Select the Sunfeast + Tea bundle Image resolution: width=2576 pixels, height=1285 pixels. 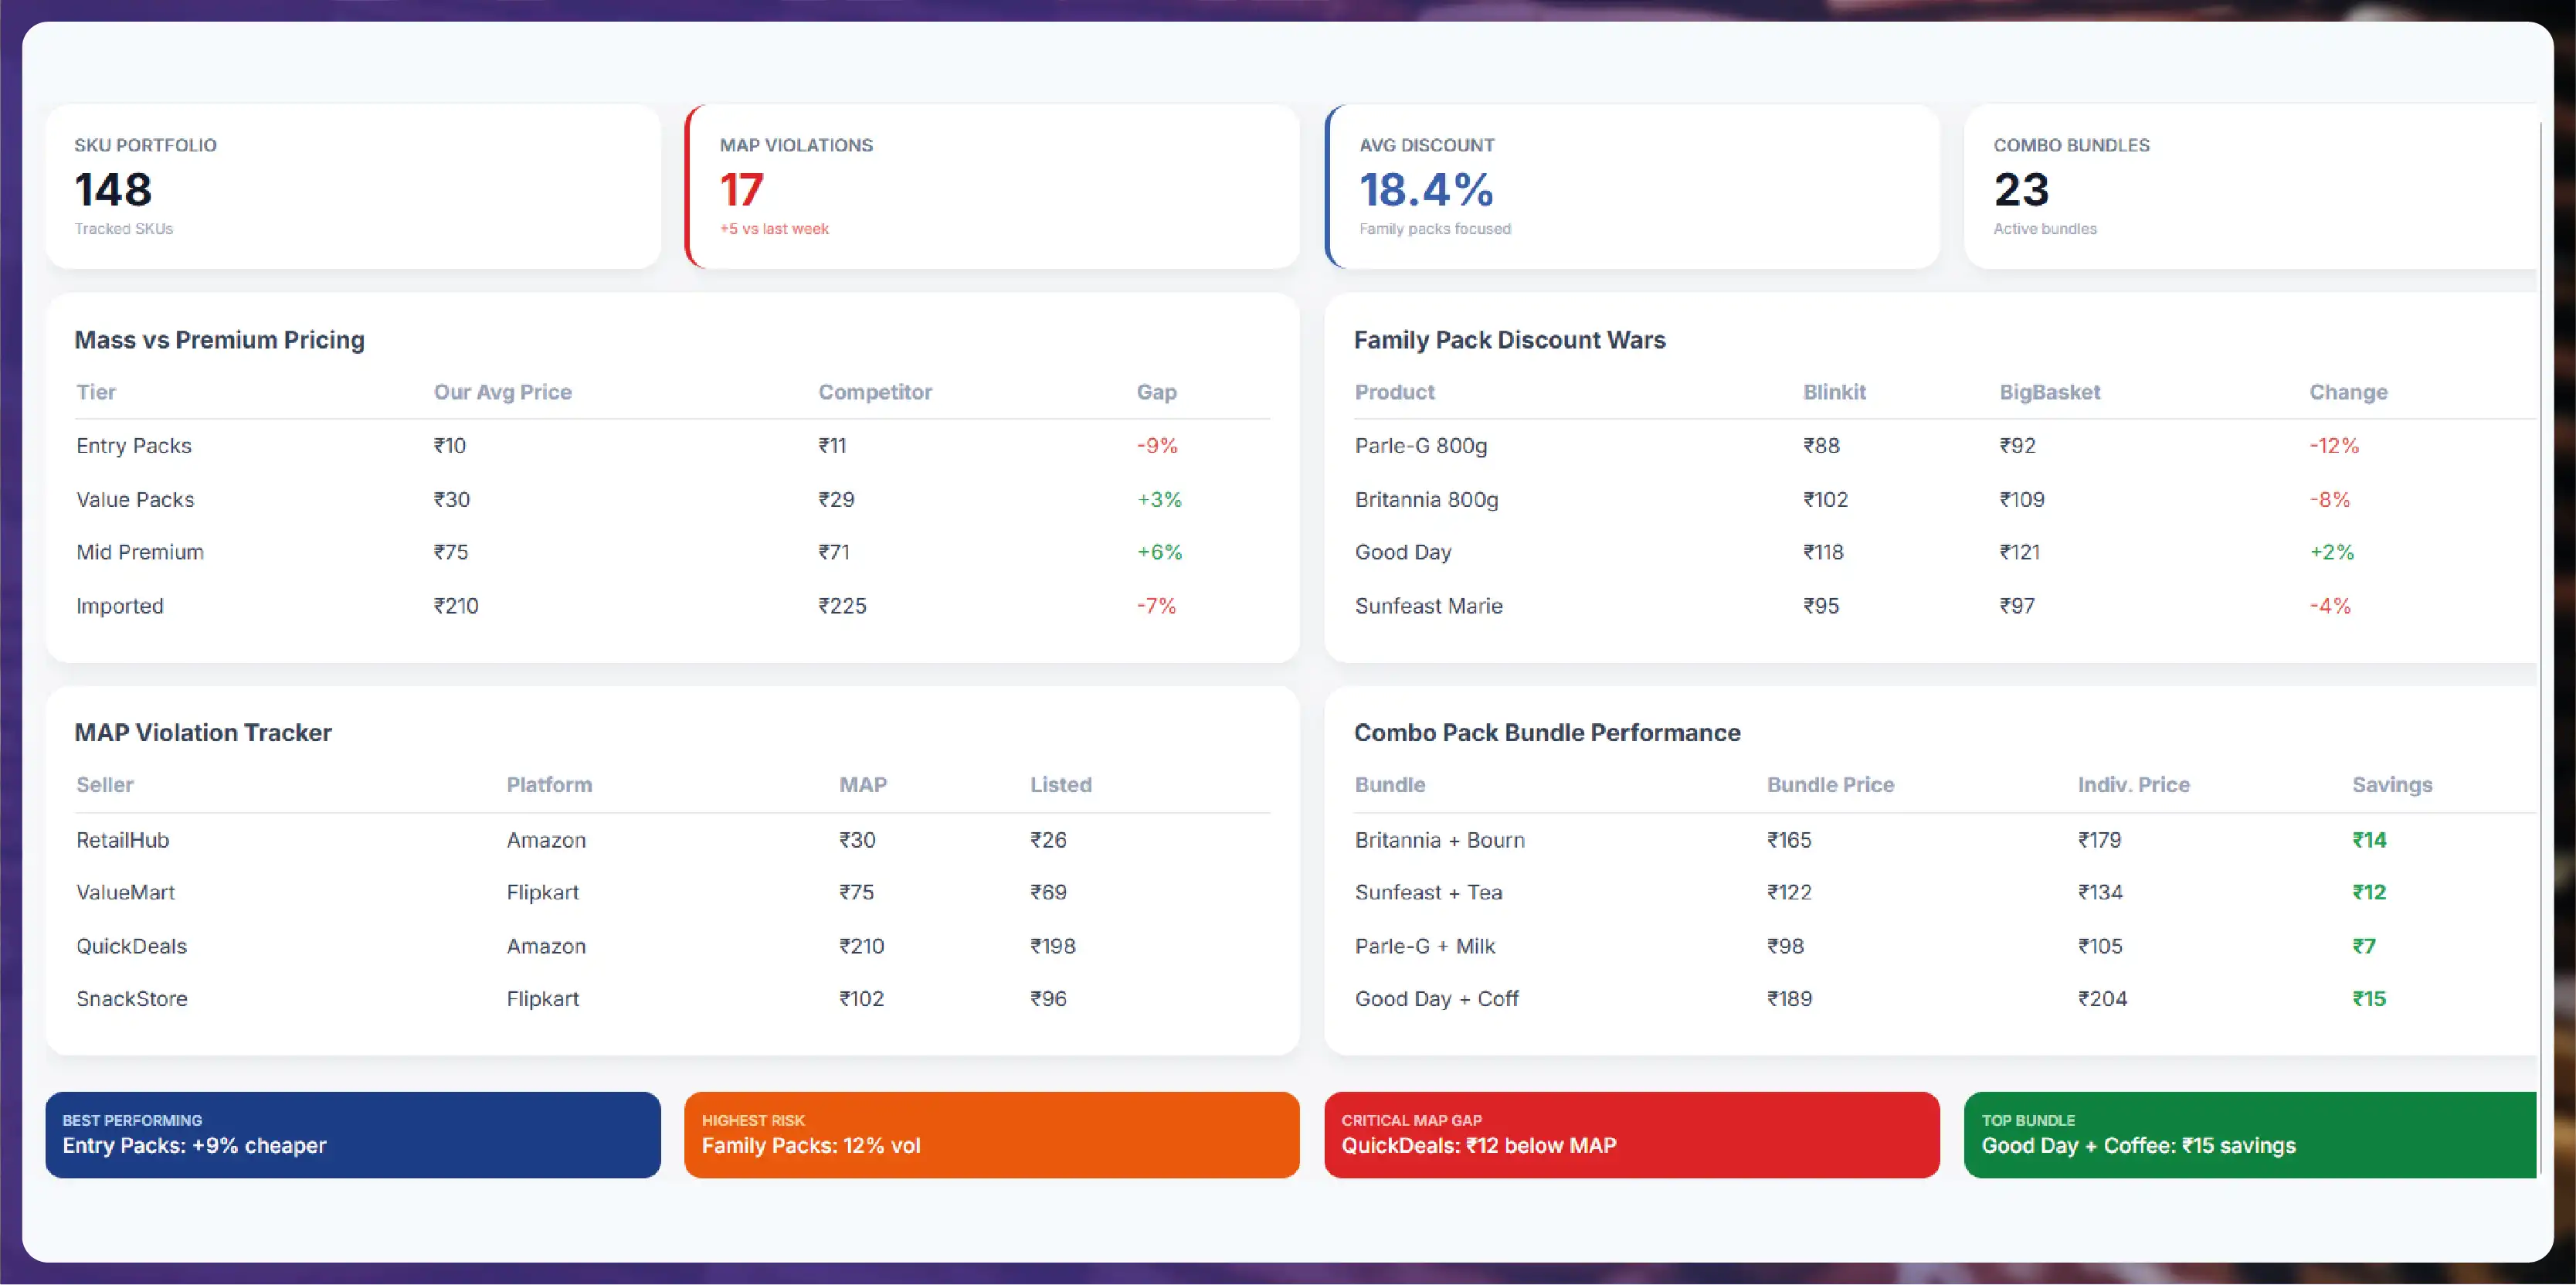[x=1945, y=892]
